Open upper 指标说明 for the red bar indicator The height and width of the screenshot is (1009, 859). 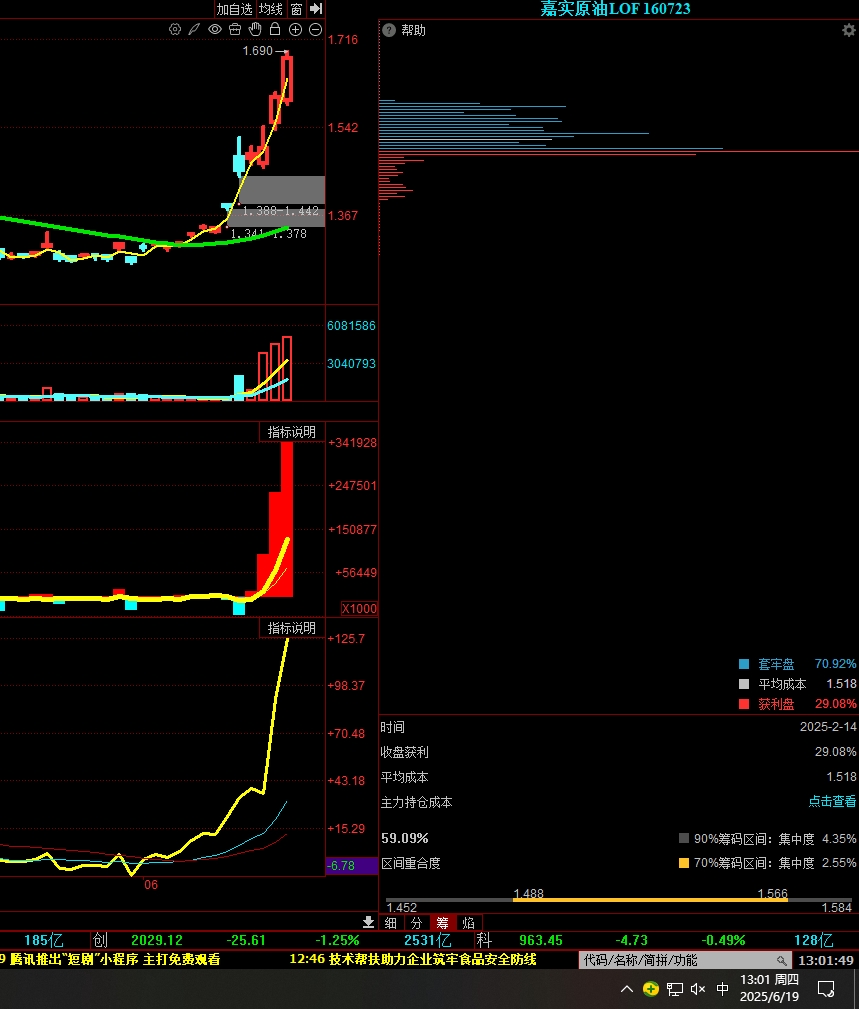291,432
